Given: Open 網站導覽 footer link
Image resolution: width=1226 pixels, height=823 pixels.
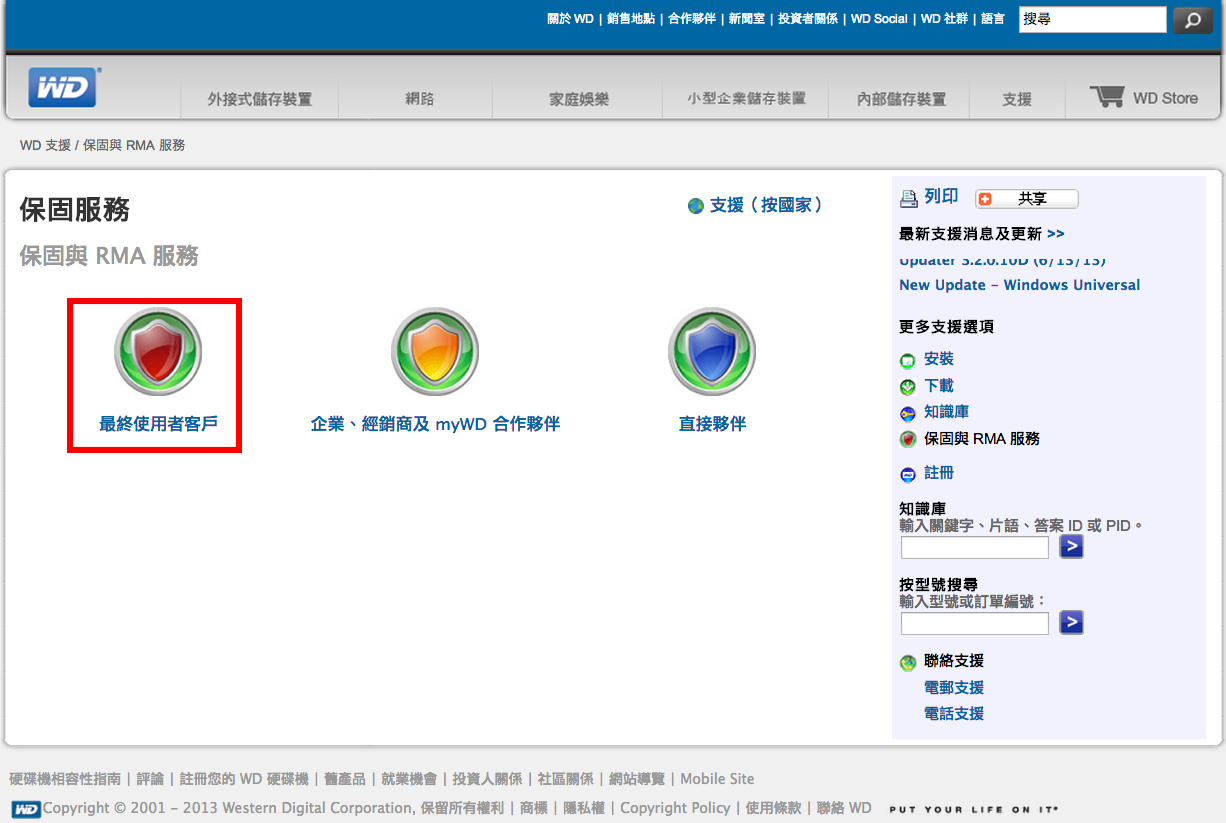Looking at the screenshot, I should [636, 779].
